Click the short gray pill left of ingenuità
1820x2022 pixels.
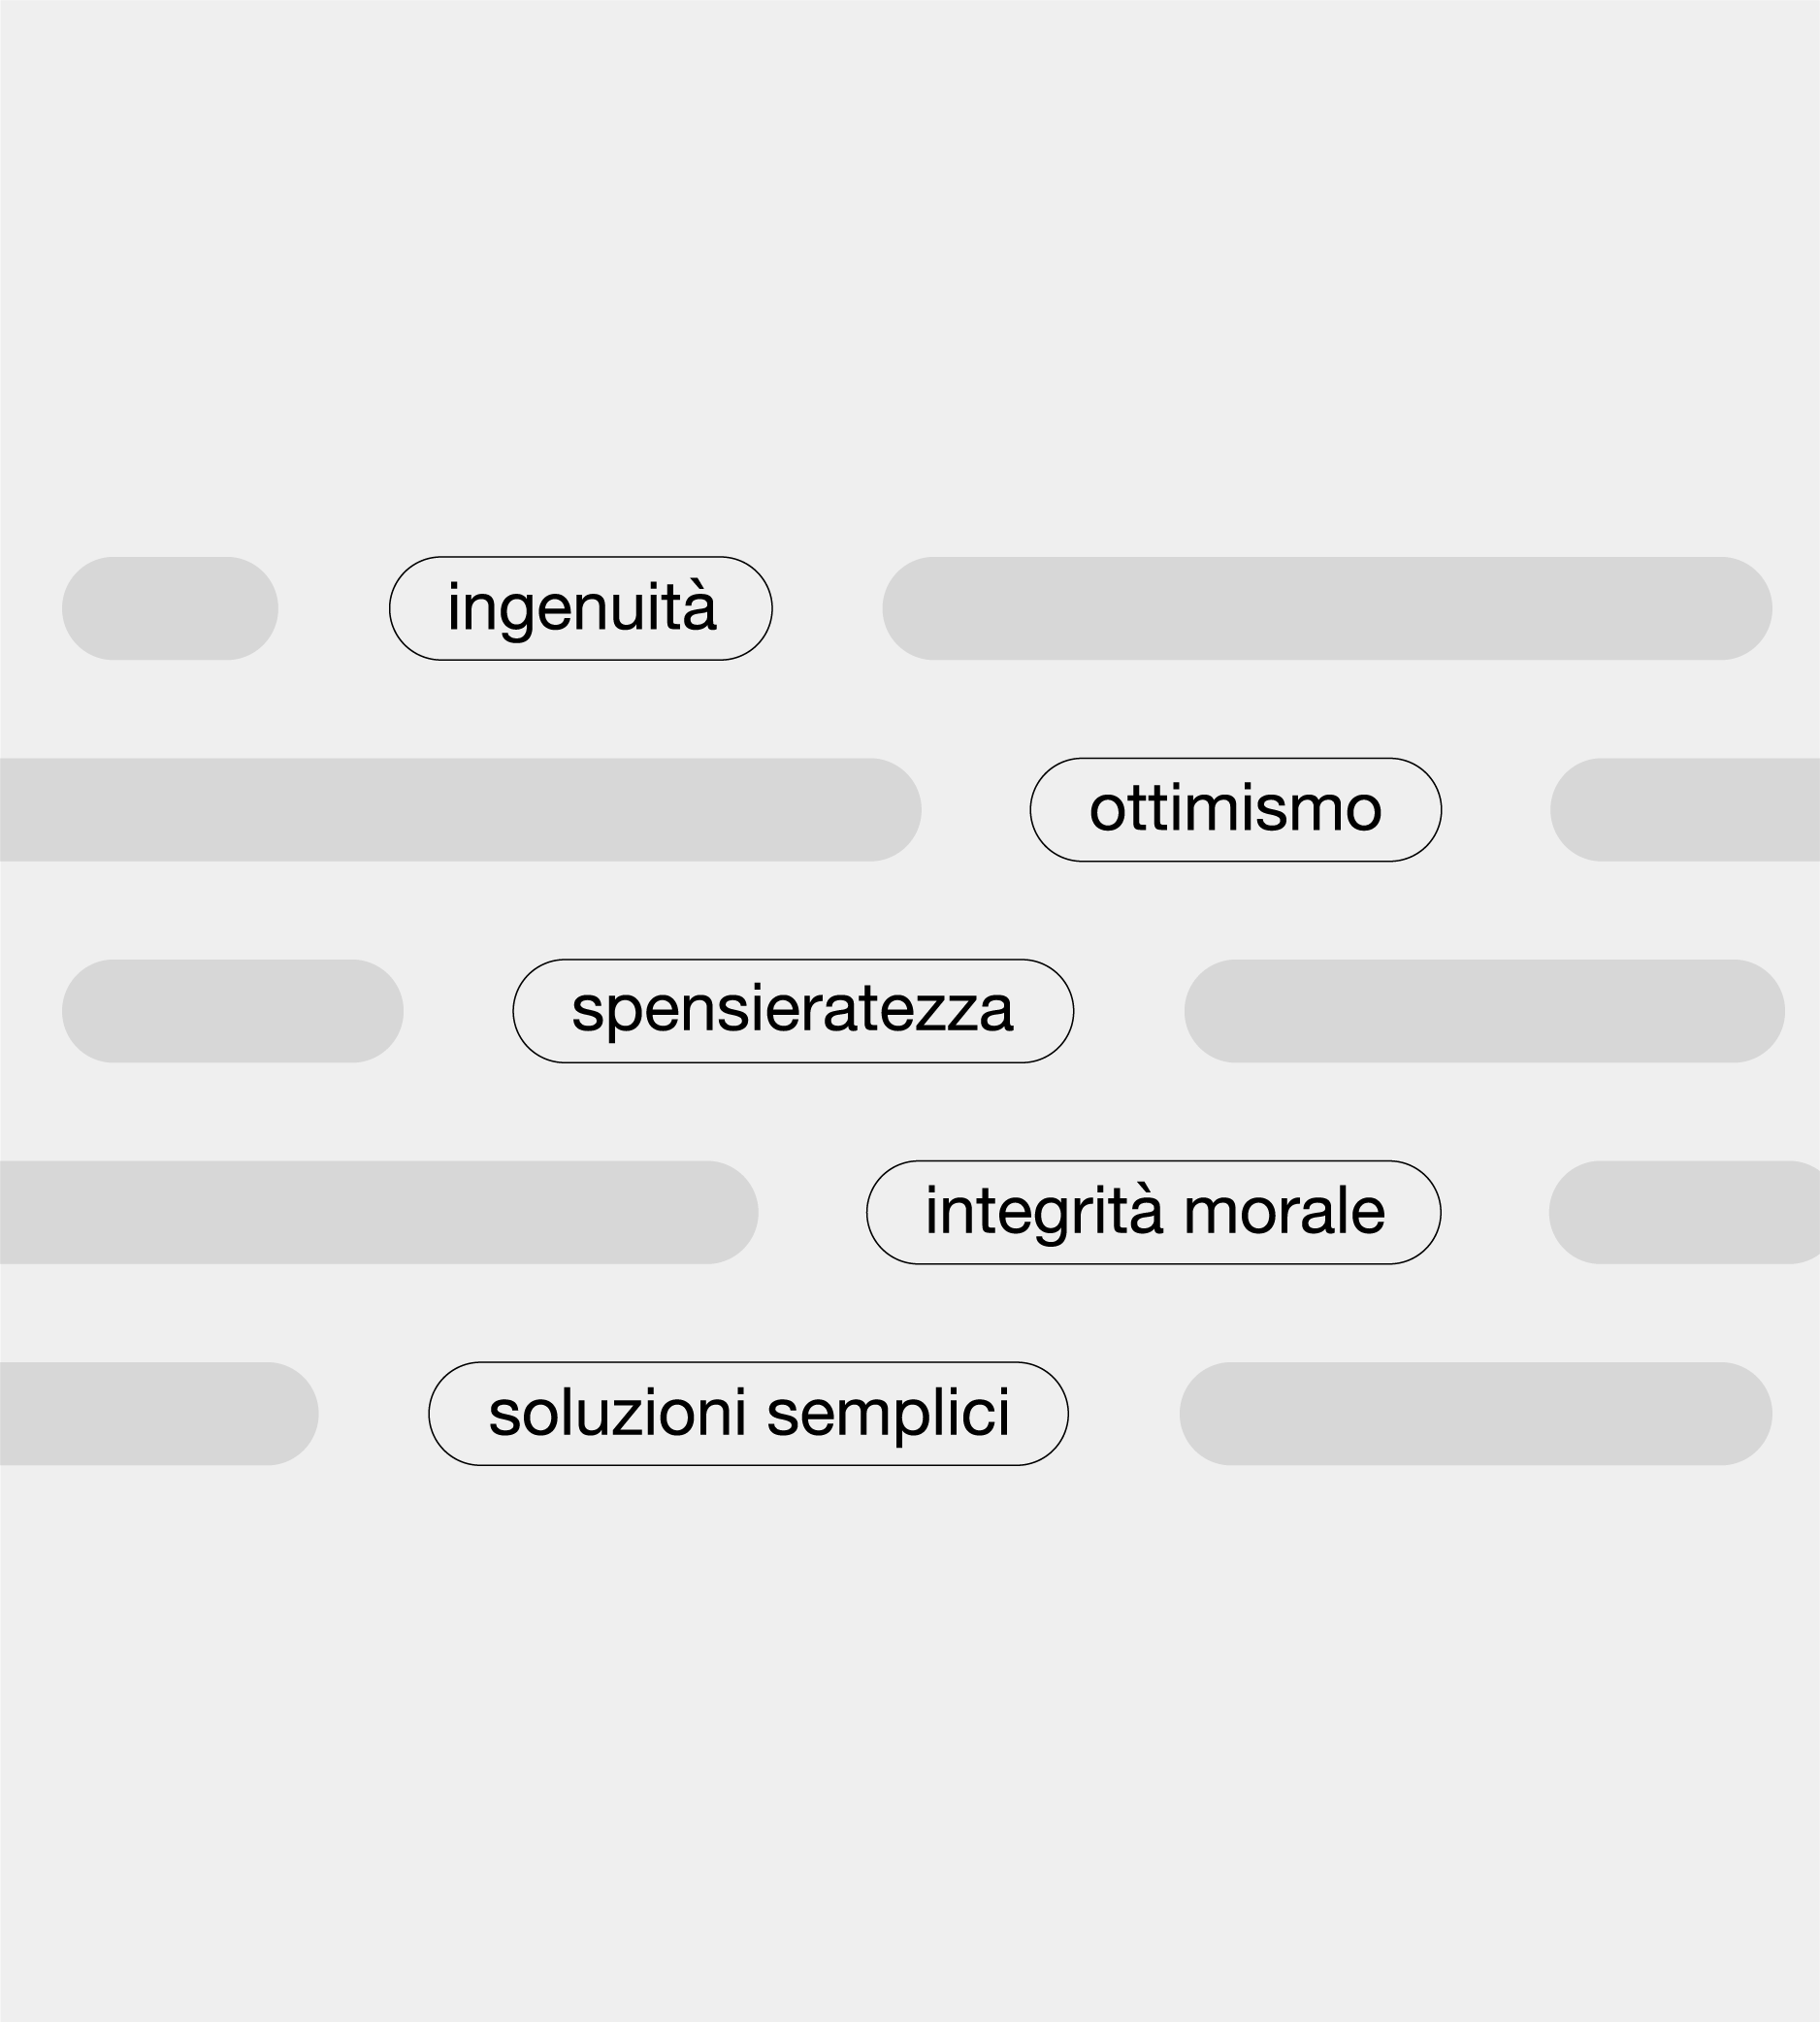pyautogui.click(x=170, y=608)
